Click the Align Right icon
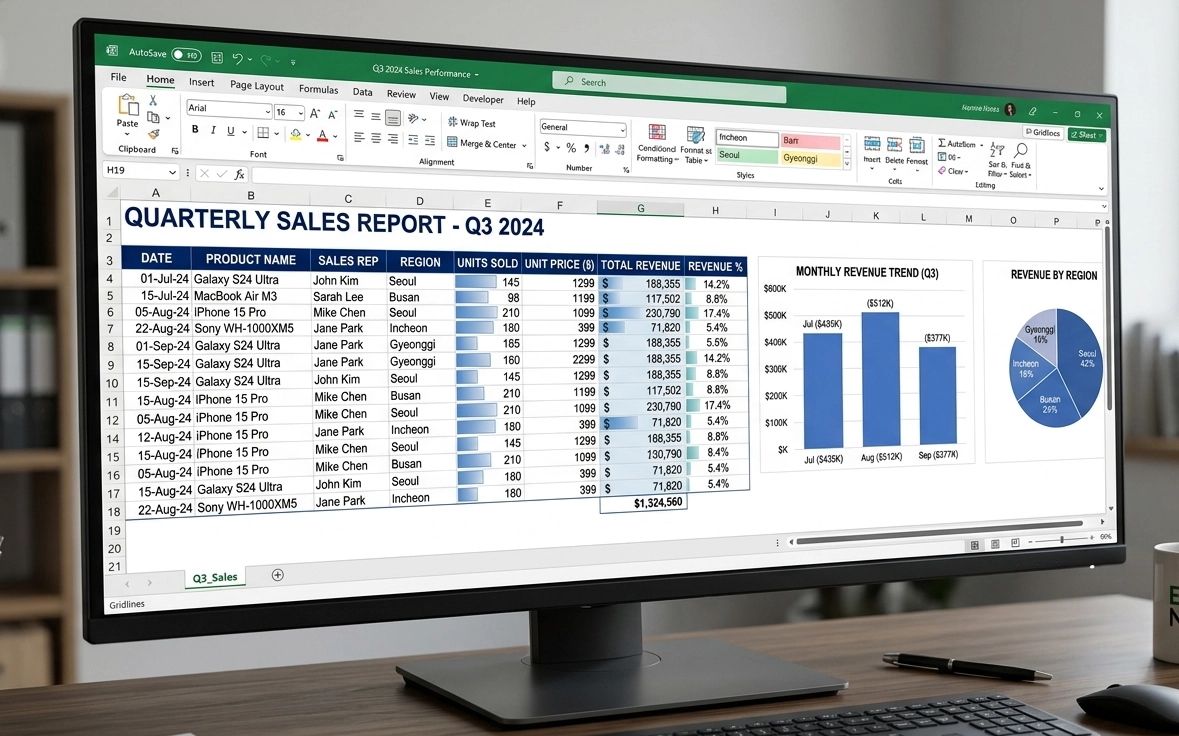1179x736 pixels. (392, 139)
